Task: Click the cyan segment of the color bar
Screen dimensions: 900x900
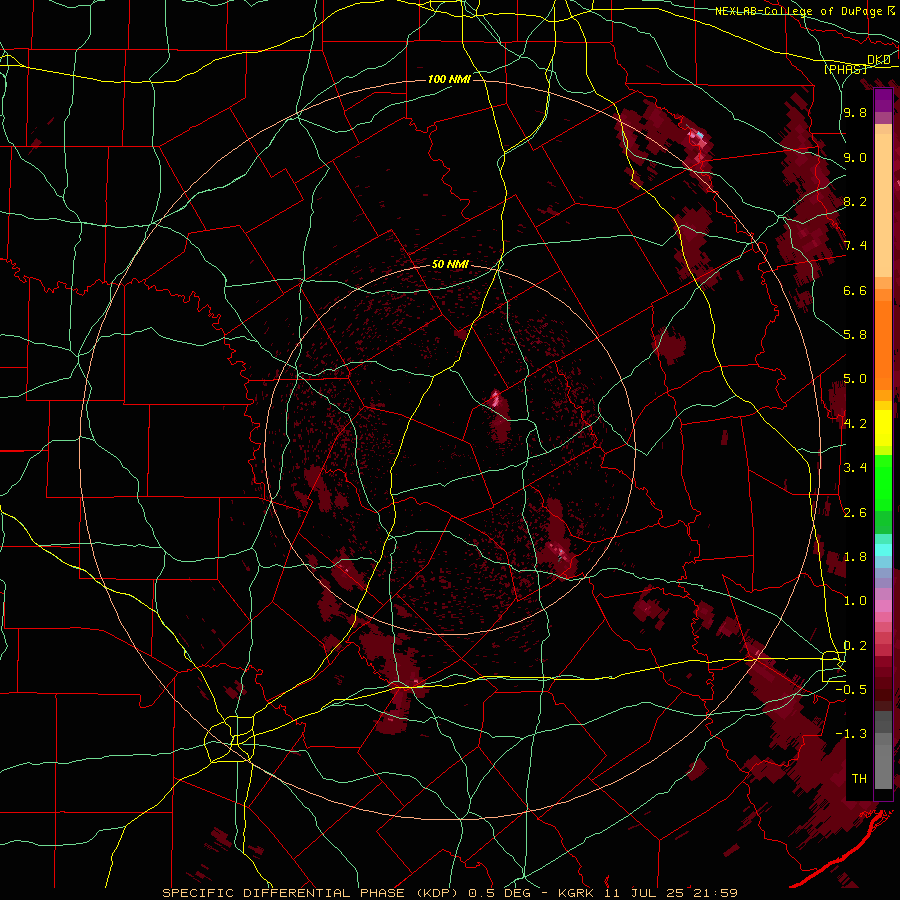Action: [883, 550]
